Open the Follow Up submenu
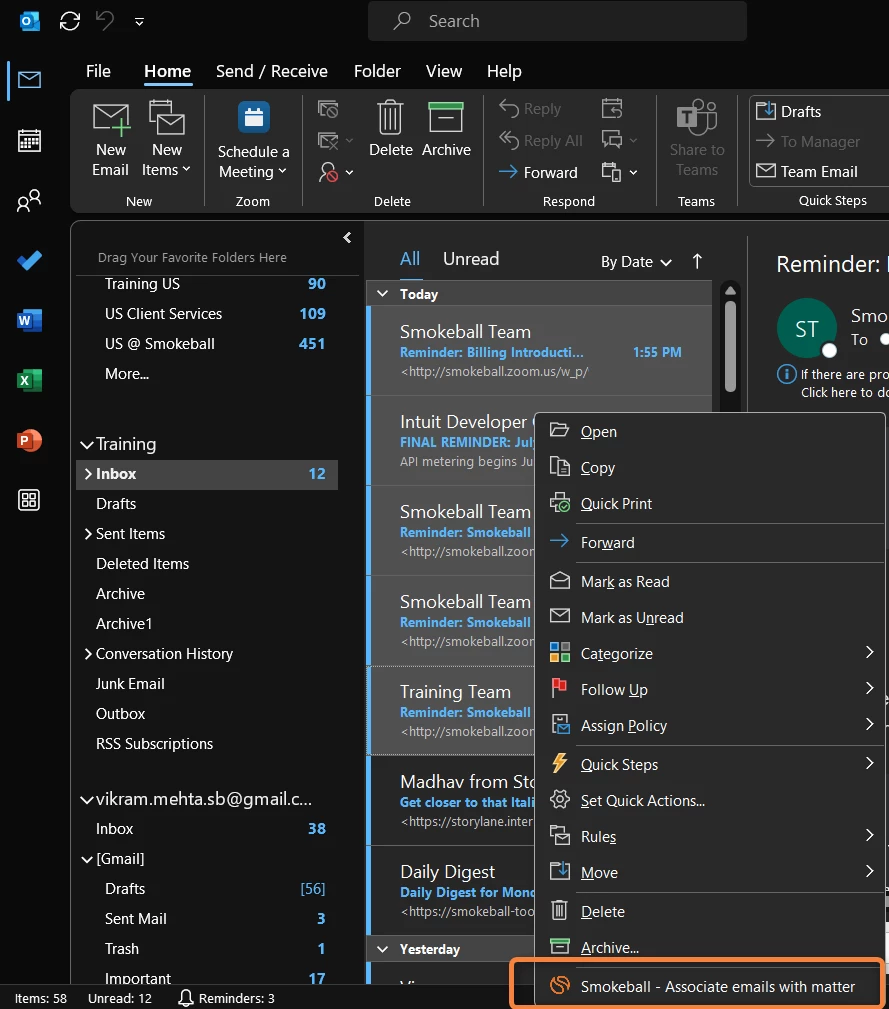The width and height of the screenshot is (889, 1009). pyautogui.click(x=710, y=689)
